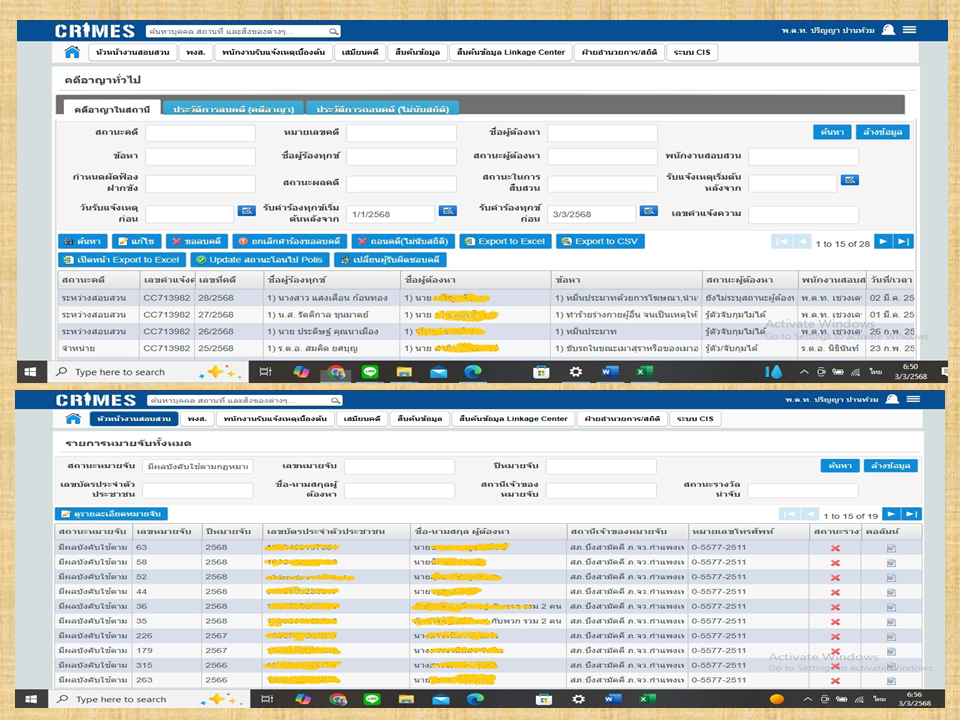Click calendar icon beside the 1/1/2568 date

tap(447, 211)
